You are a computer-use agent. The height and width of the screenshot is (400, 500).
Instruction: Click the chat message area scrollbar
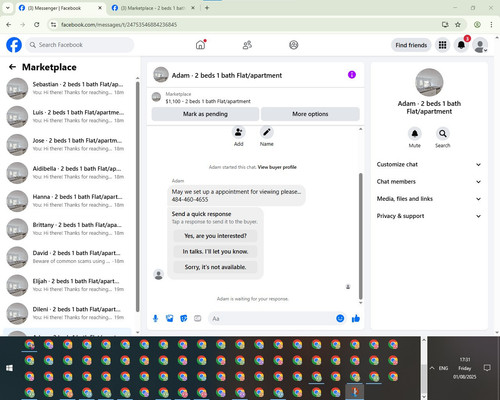360,236
